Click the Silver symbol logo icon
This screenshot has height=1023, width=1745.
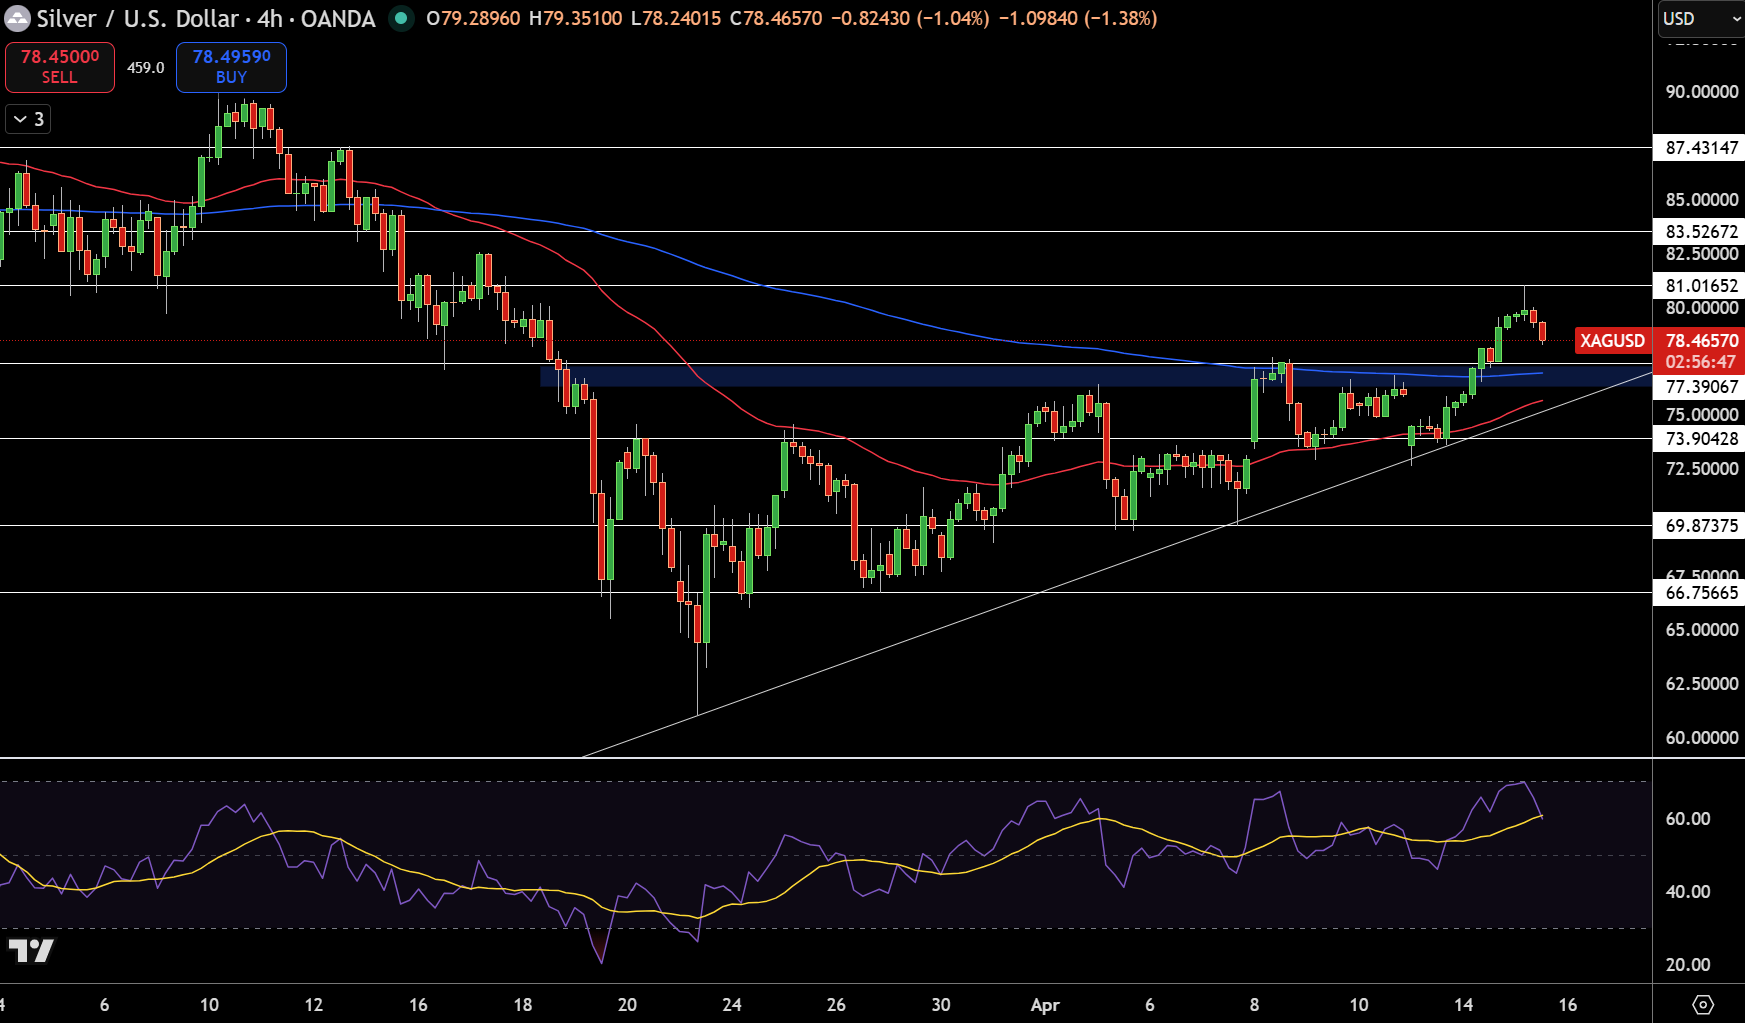pyautogui.click(x=17, y=18)
